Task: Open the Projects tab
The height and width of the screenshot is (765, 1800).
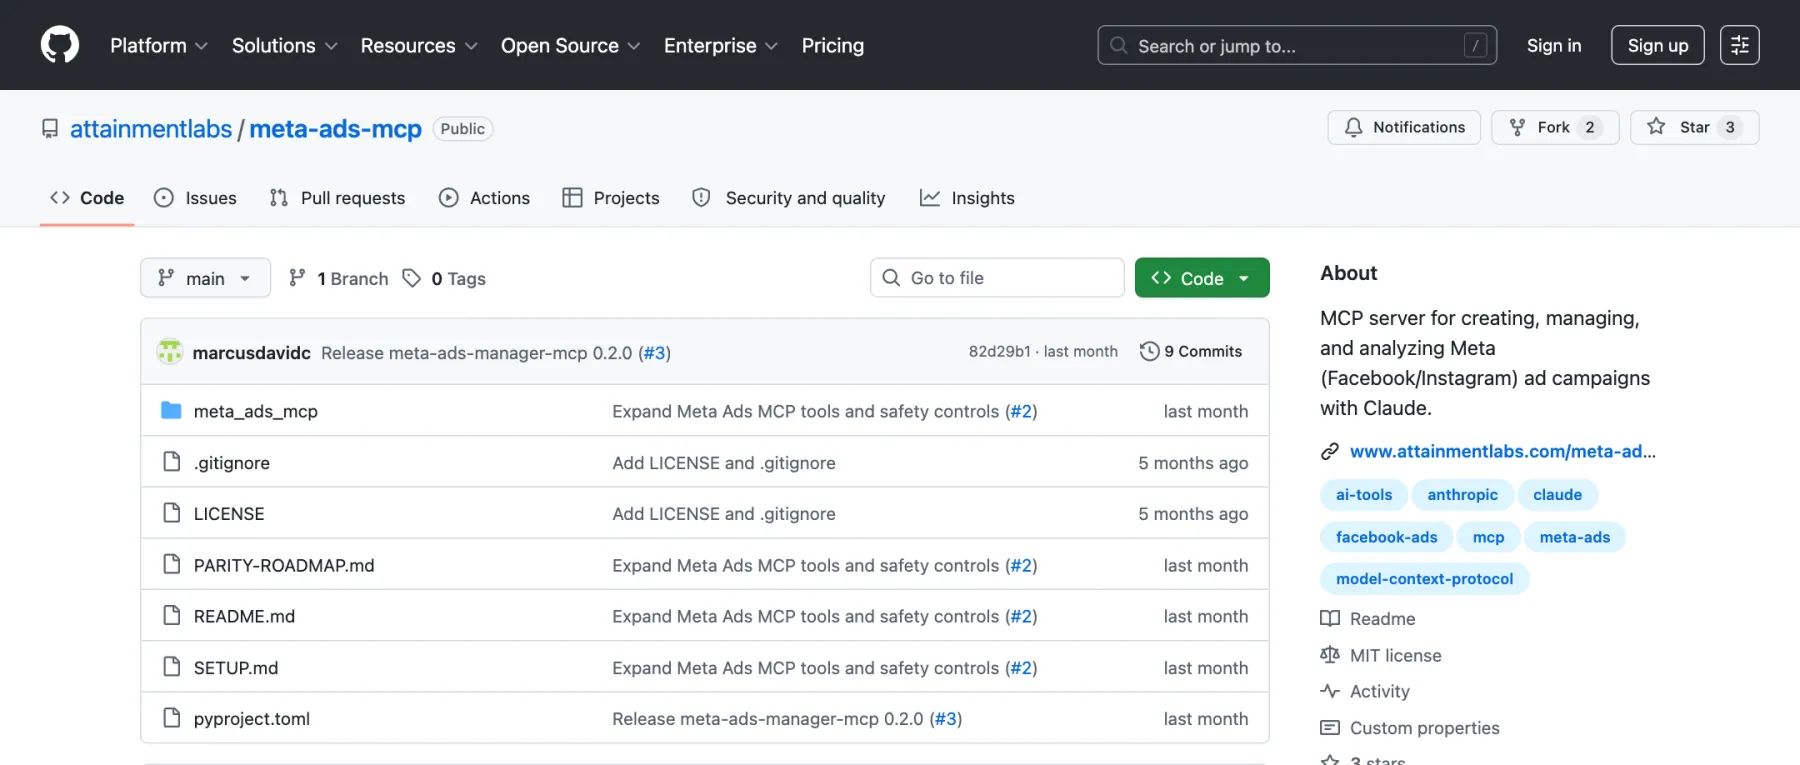Action: tap(611, 198)
